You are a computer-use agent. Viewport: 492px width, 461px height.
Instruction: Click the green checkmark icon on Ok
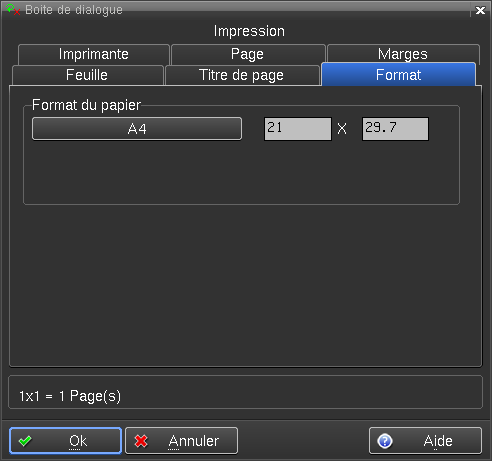click(25, 441)
